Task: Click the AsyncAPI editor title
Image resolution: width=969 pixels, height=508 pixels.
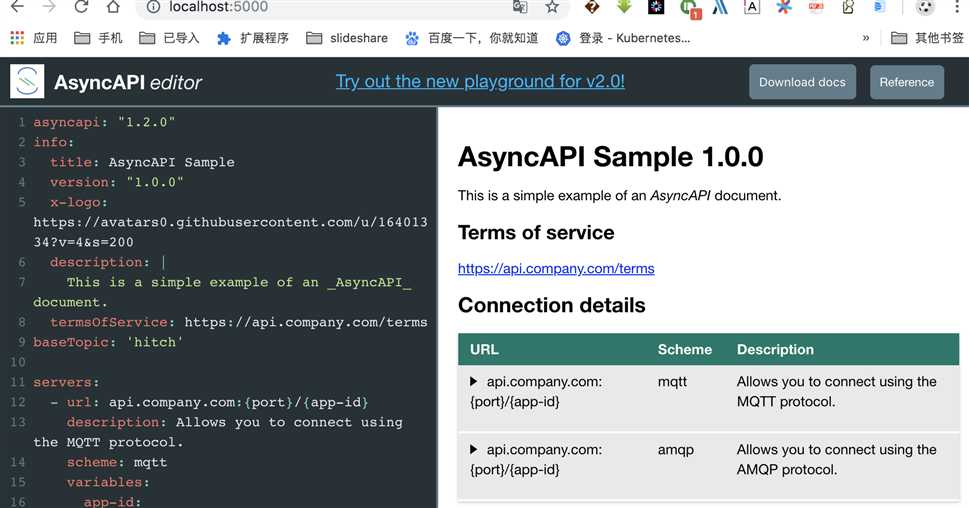Action: (x=128, y=82)
